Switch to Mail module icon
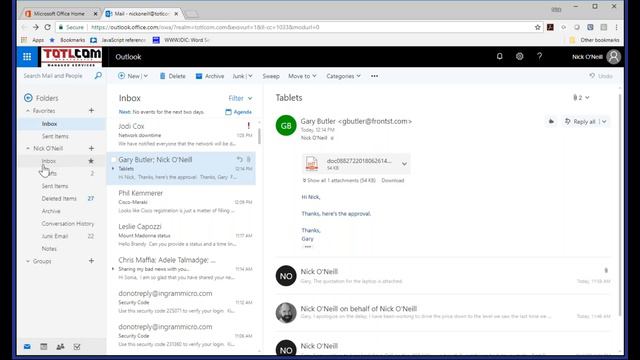 click(x=27, y=347)
